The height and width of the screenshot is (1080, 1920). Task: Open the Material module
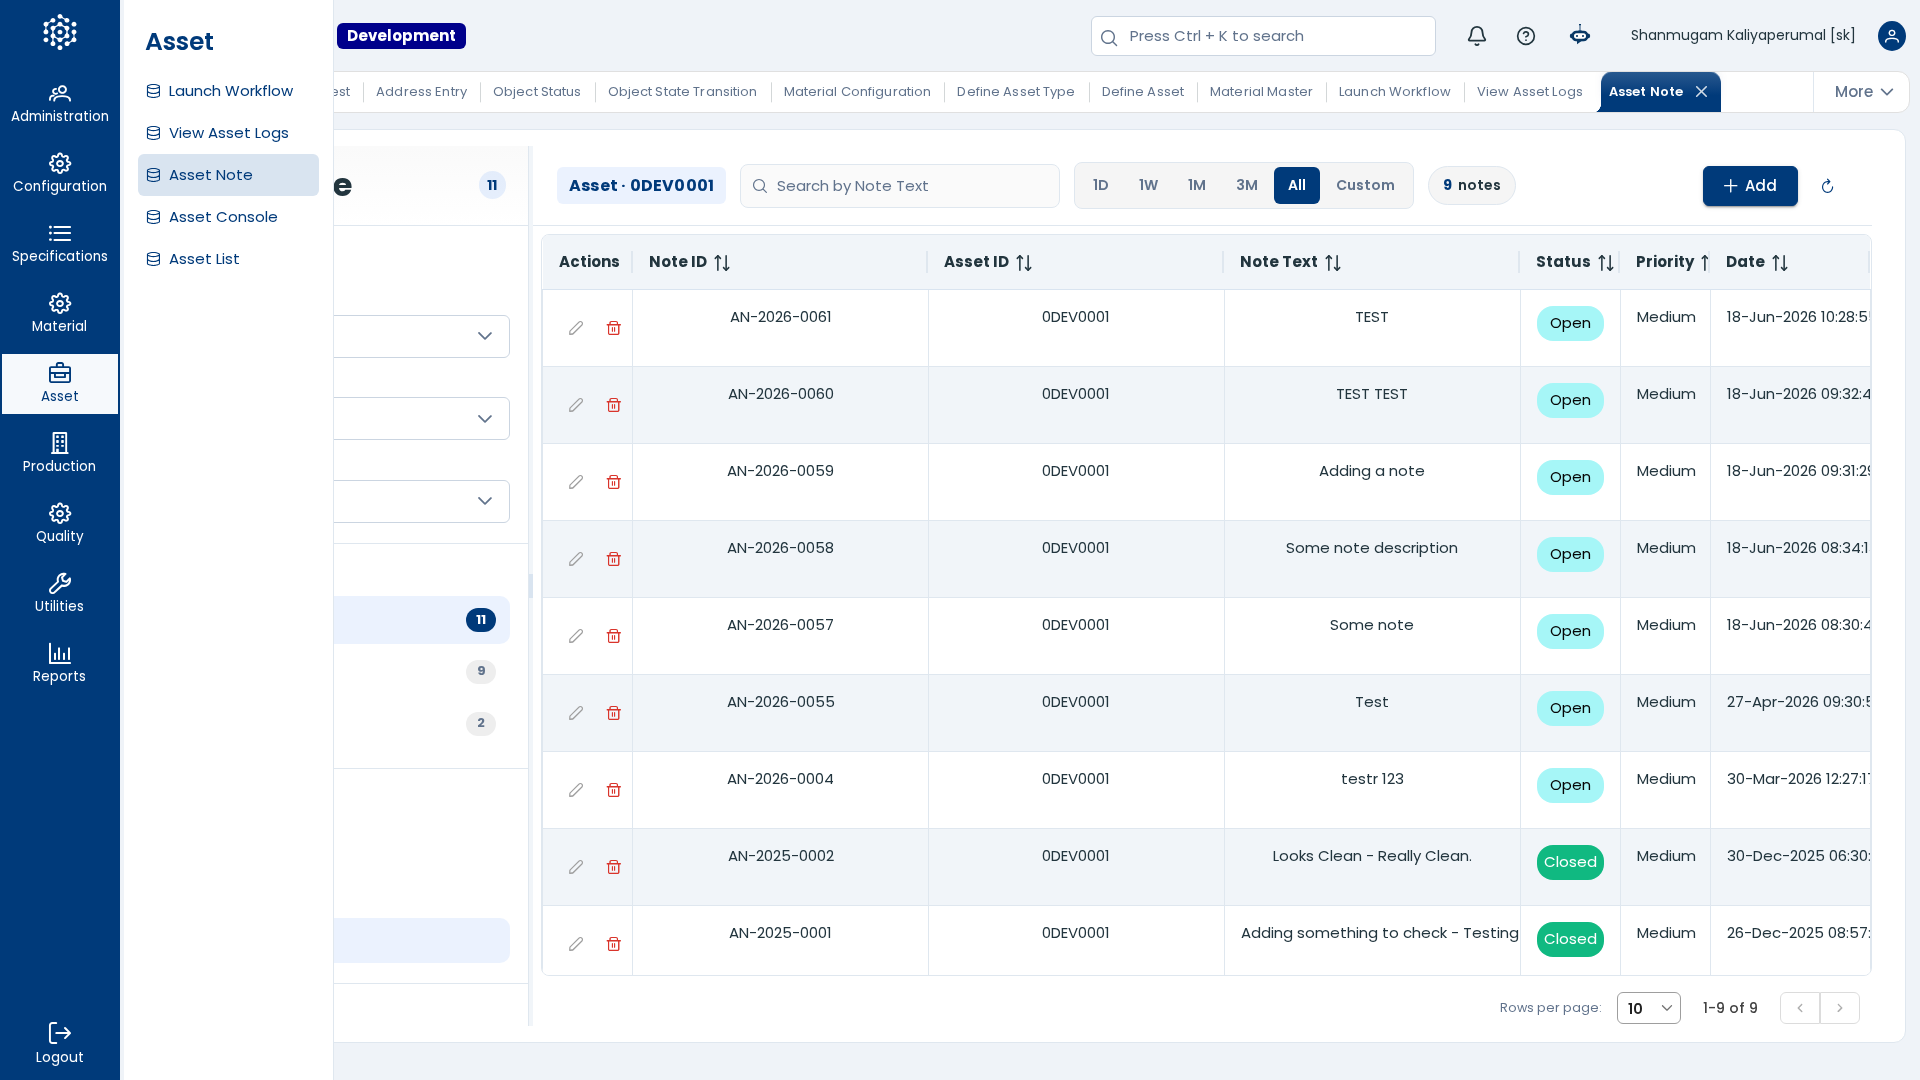(x=60, y=314)
